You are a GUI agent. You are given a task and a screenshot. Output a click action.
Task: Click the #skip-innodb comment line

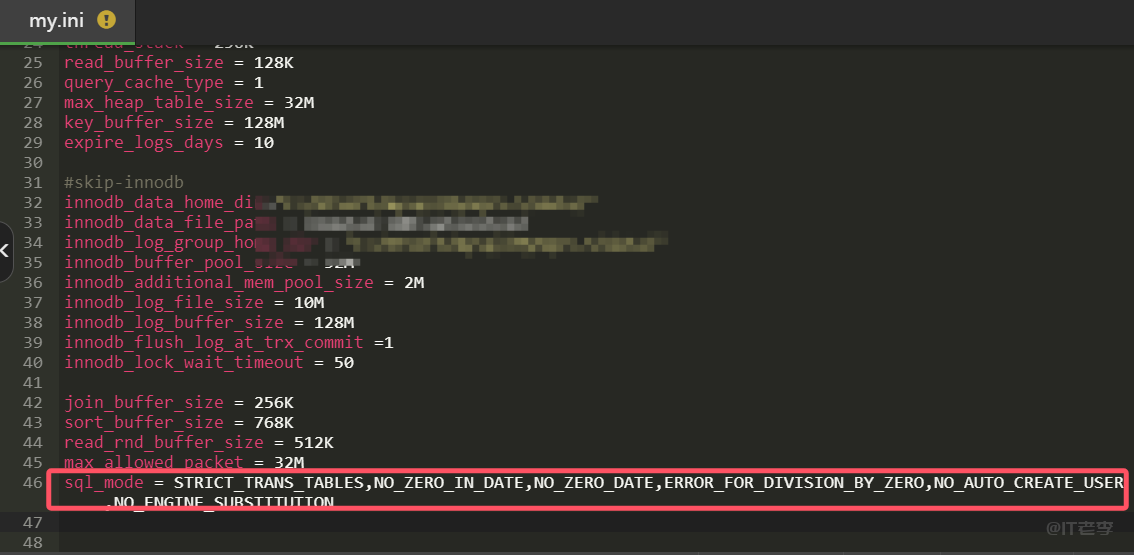tap(123, 182)
